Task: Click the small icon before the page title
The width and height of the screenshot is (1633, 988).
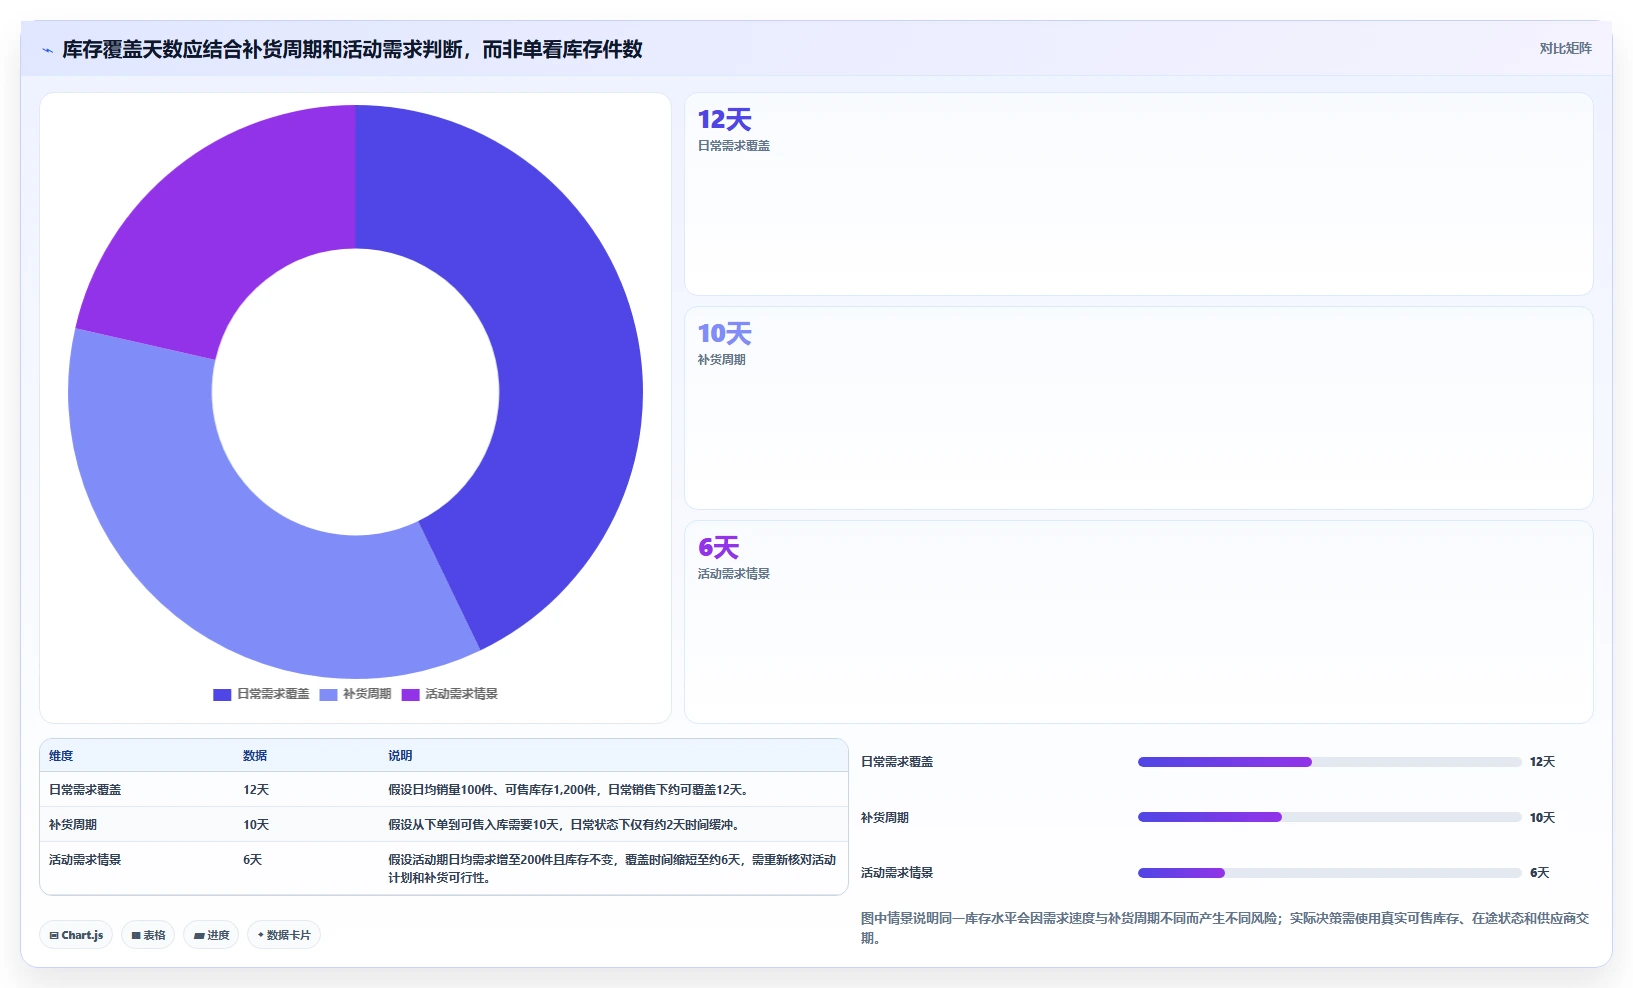Action: [x=47, y=50]
